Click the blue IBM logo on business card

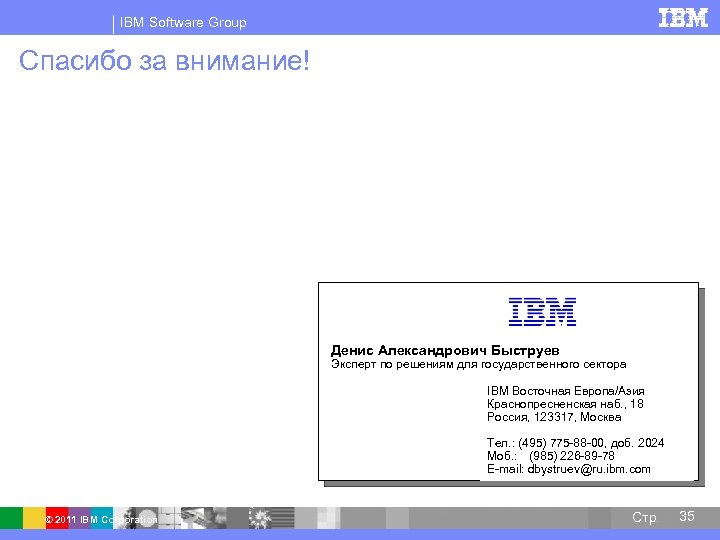pos(542,312)
